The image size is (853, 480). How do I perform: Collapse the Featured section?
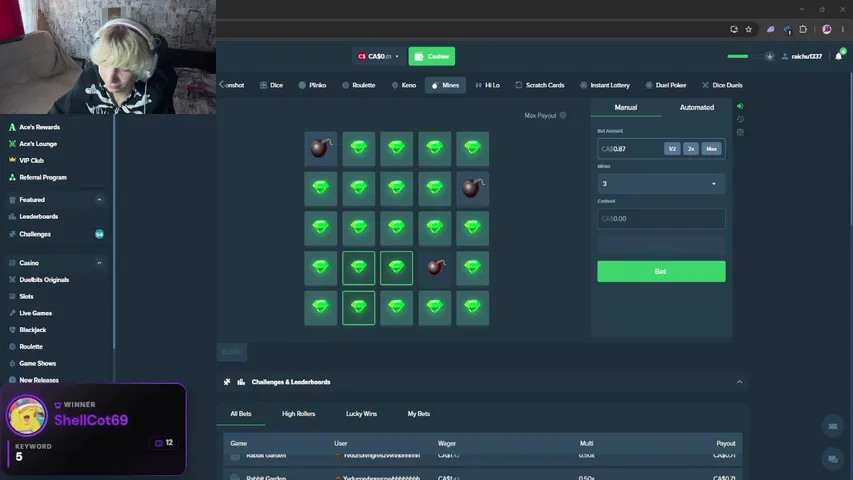point(99,200)
